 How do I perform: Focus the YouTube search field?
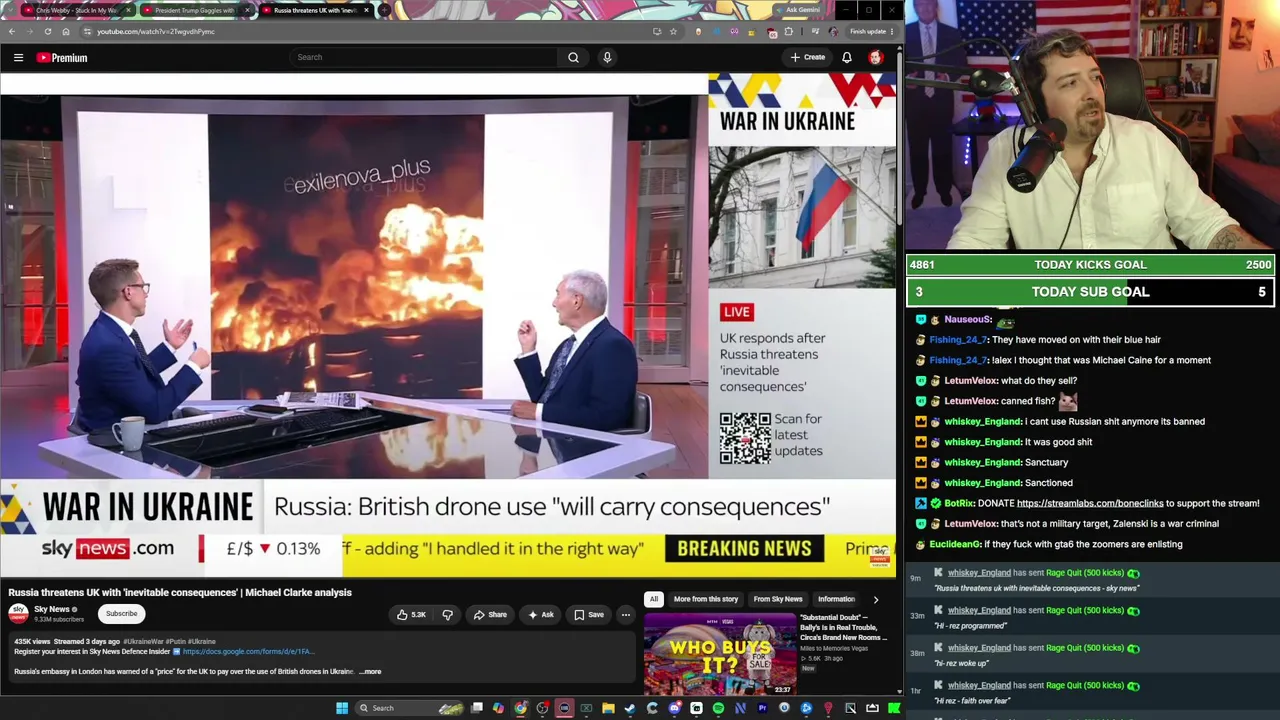tap(425, 58)
